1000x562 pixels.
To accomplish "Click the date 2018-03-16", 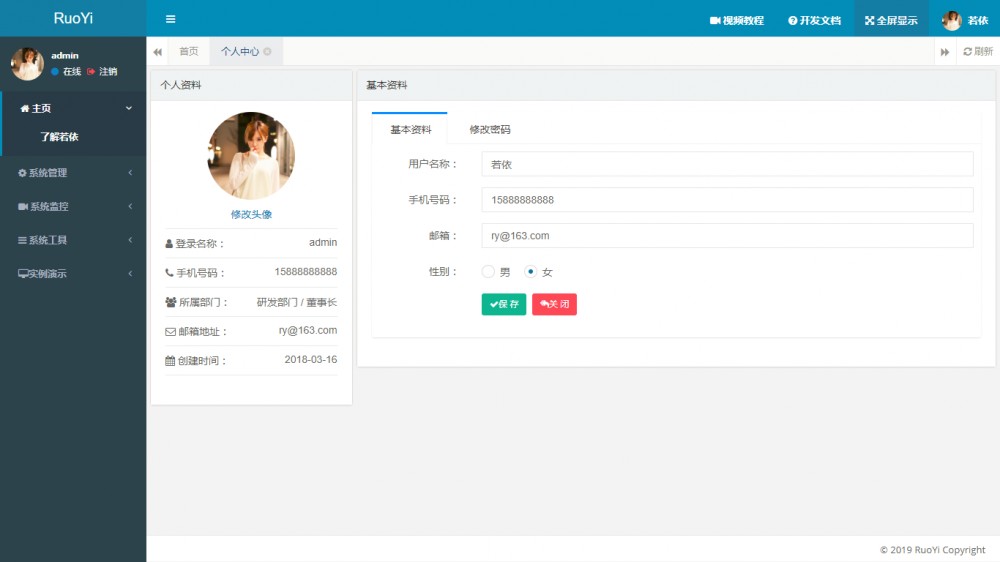I will click(311, 360).
